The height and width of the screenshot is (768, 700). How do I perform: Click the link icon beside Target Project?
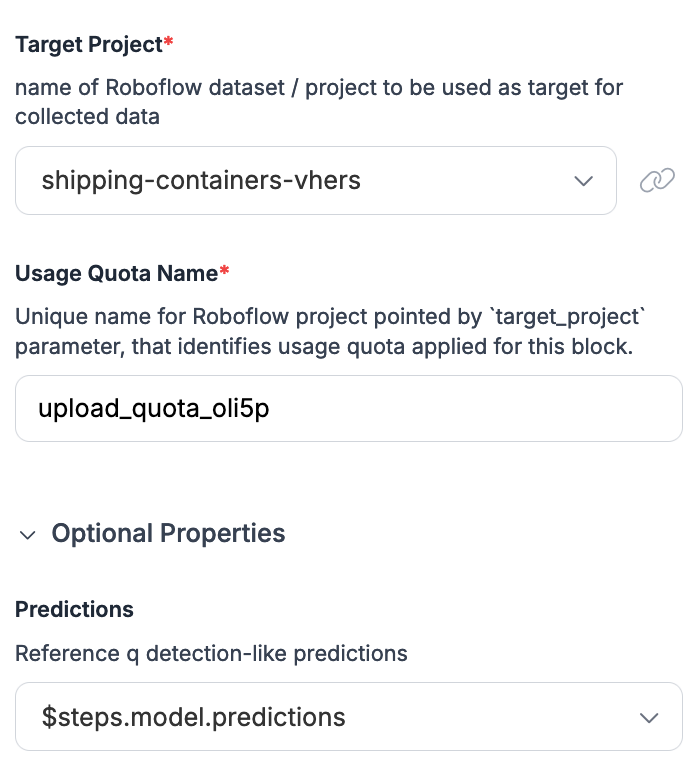pos(657,181)
